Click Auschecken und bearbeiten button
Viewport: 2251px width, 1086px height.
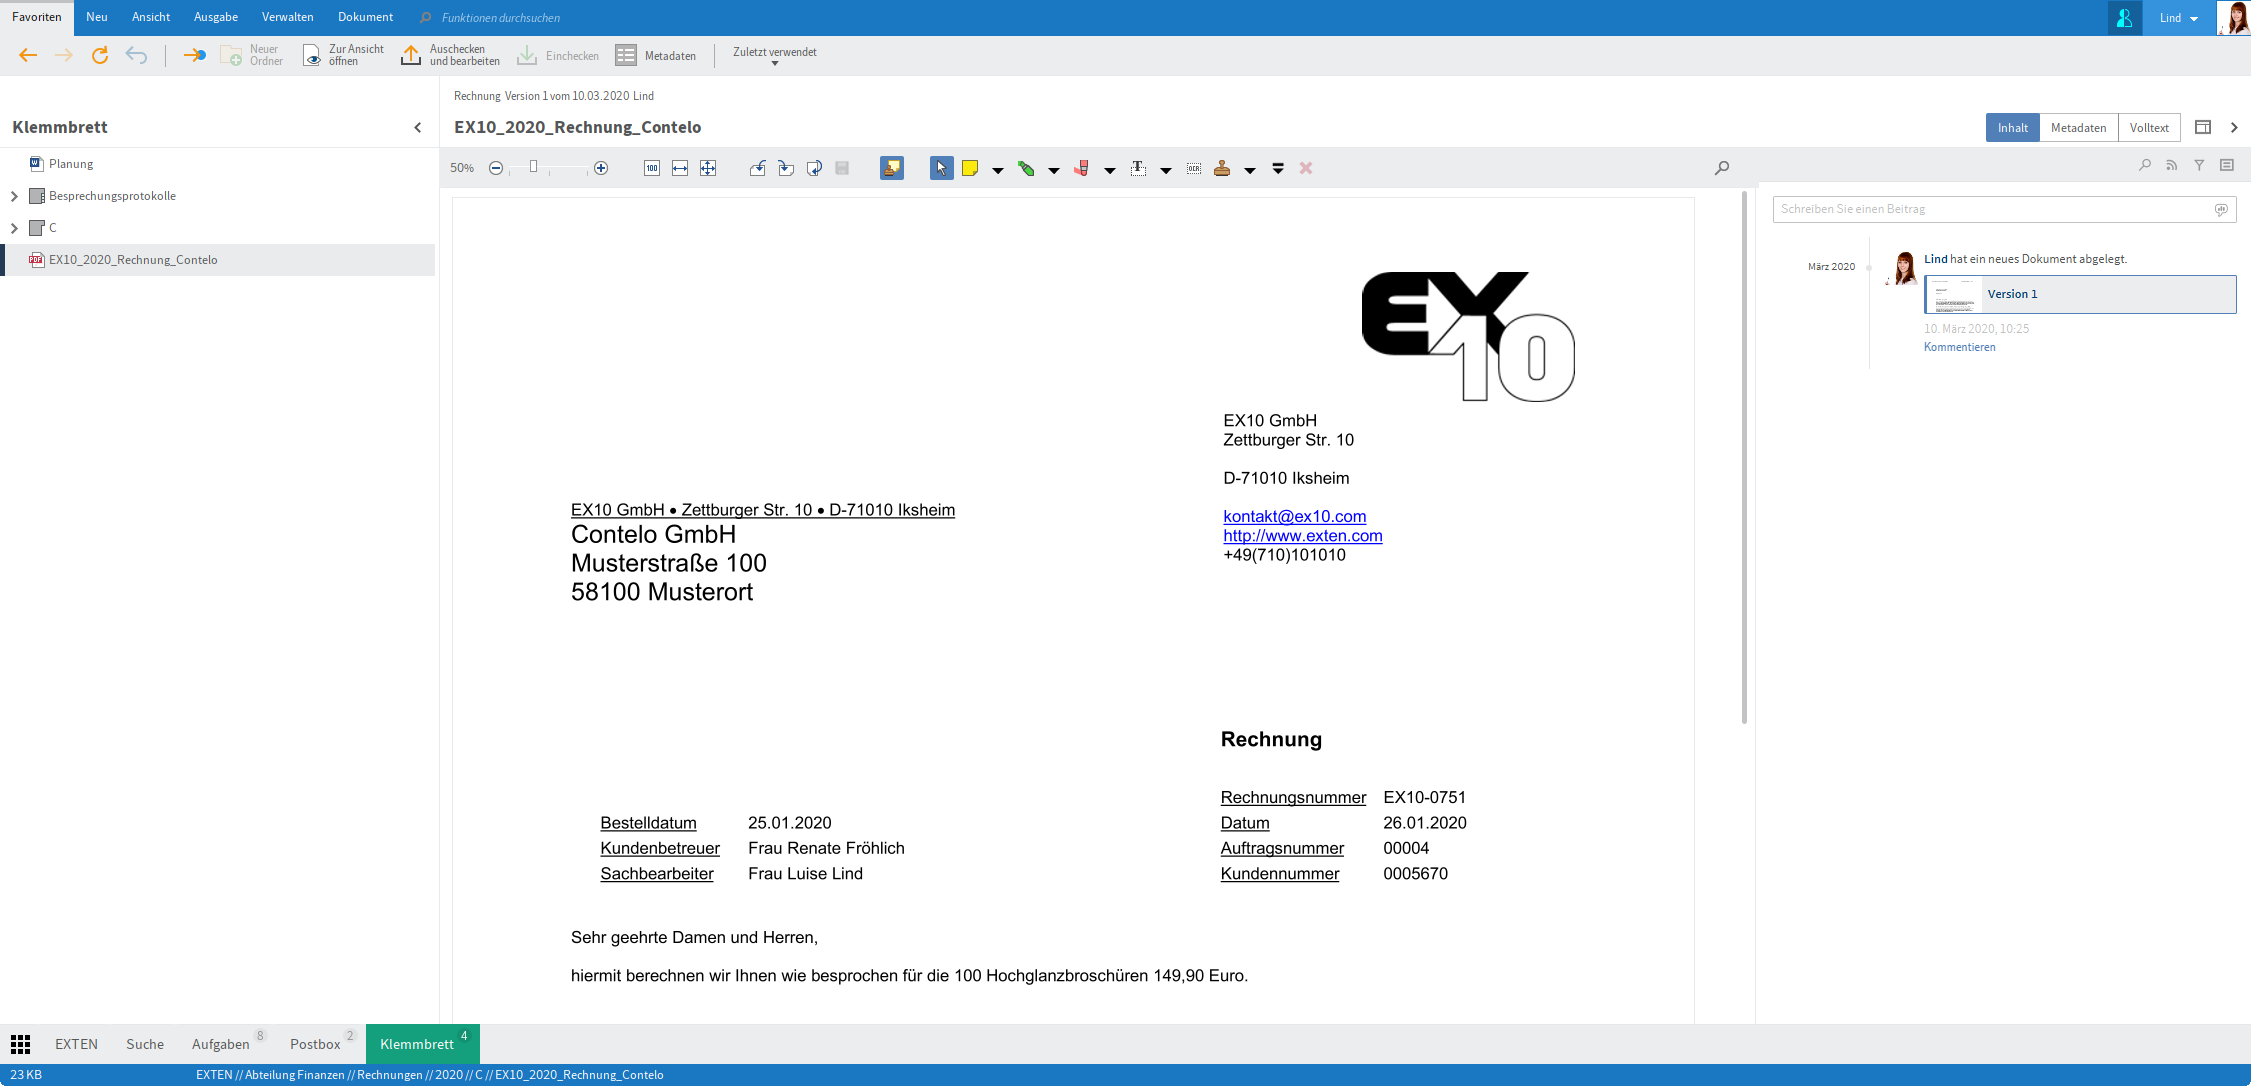click(450, 55)
